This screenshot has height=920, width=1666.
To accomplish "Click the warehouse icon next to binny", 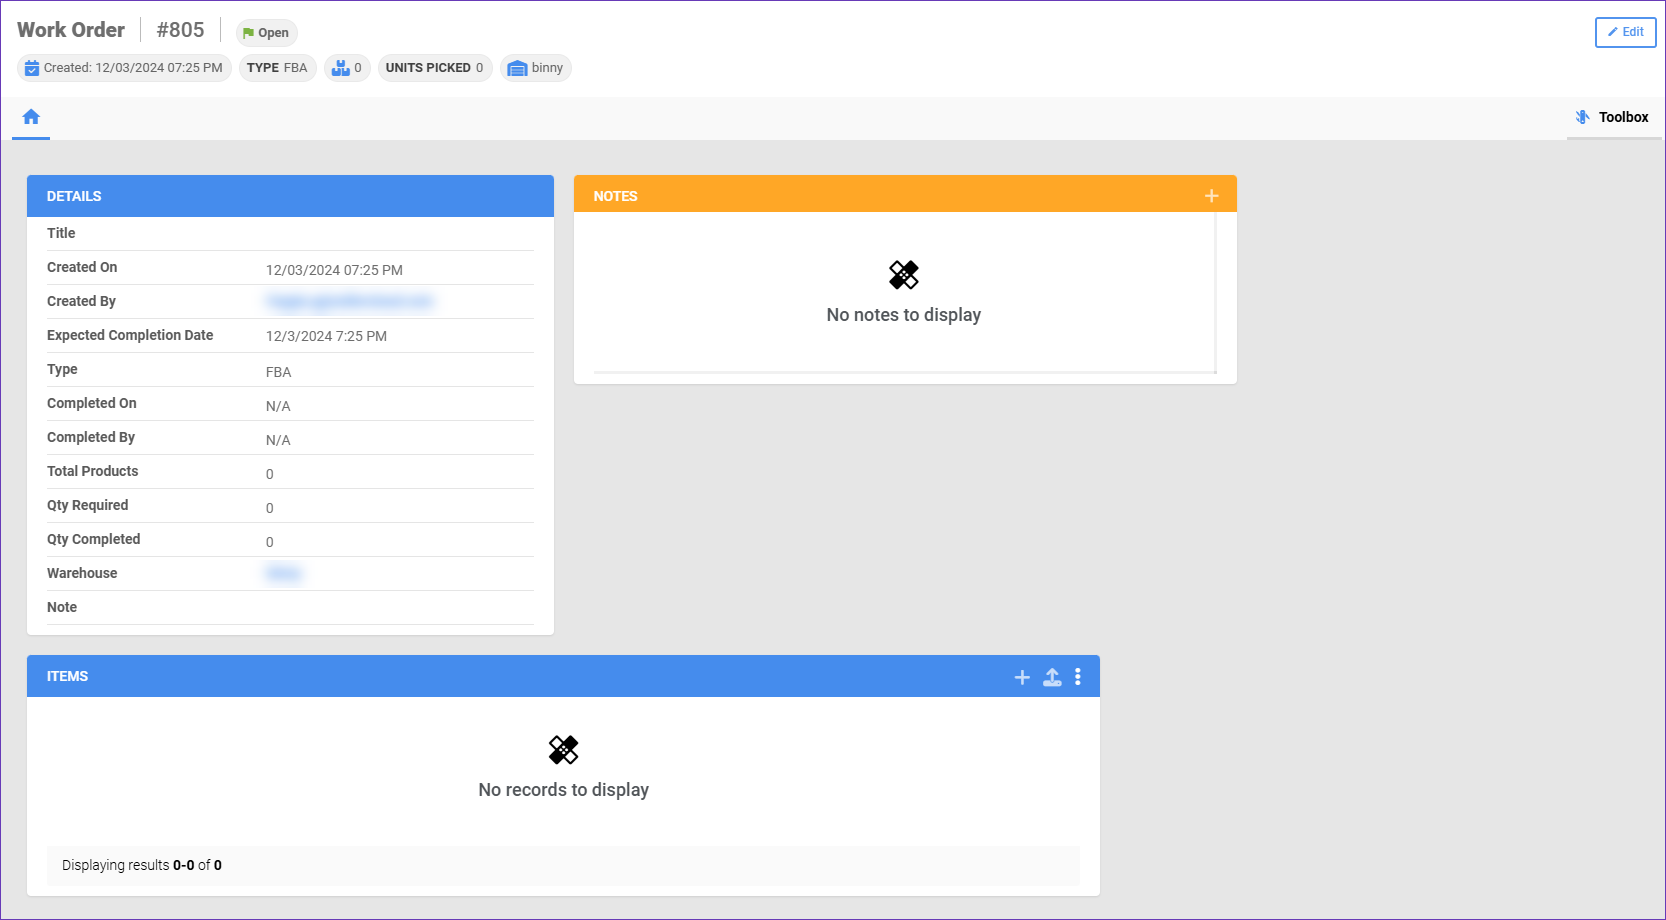I will 517,68.
